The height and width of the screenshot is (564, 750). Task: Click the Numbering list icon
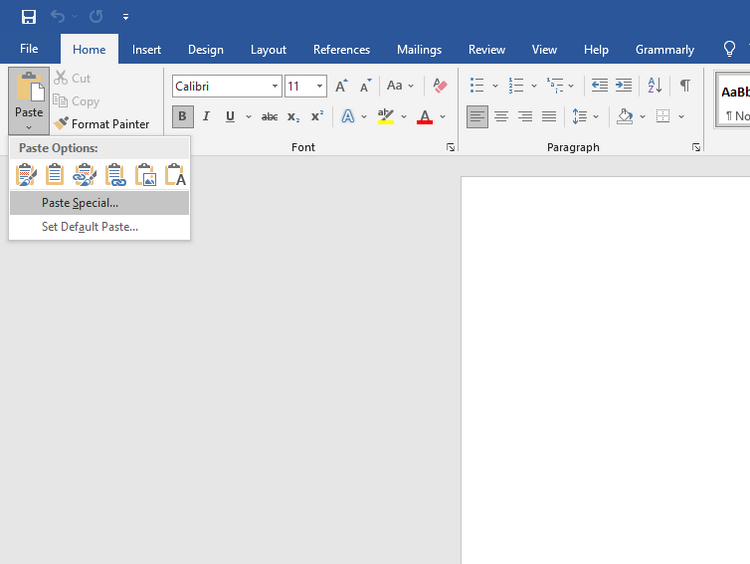click(x=516, y=86)
